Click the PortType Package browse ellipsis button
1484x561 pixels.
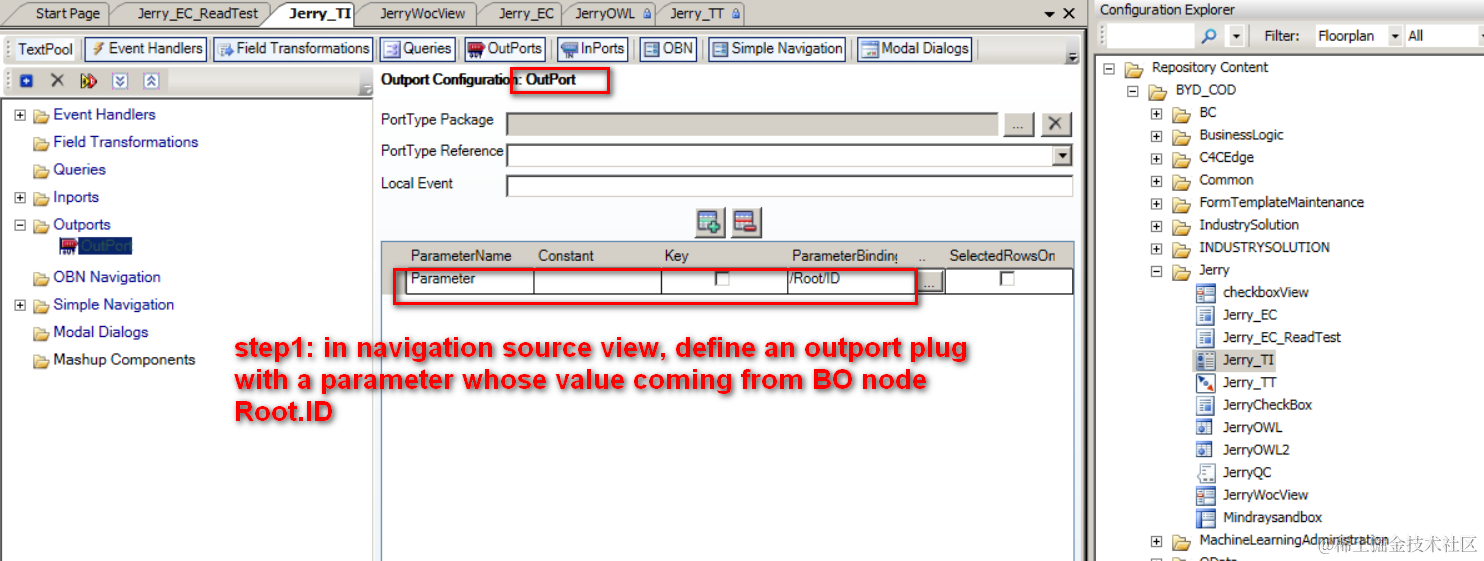pyautogui.click(x=1018, y=124)
